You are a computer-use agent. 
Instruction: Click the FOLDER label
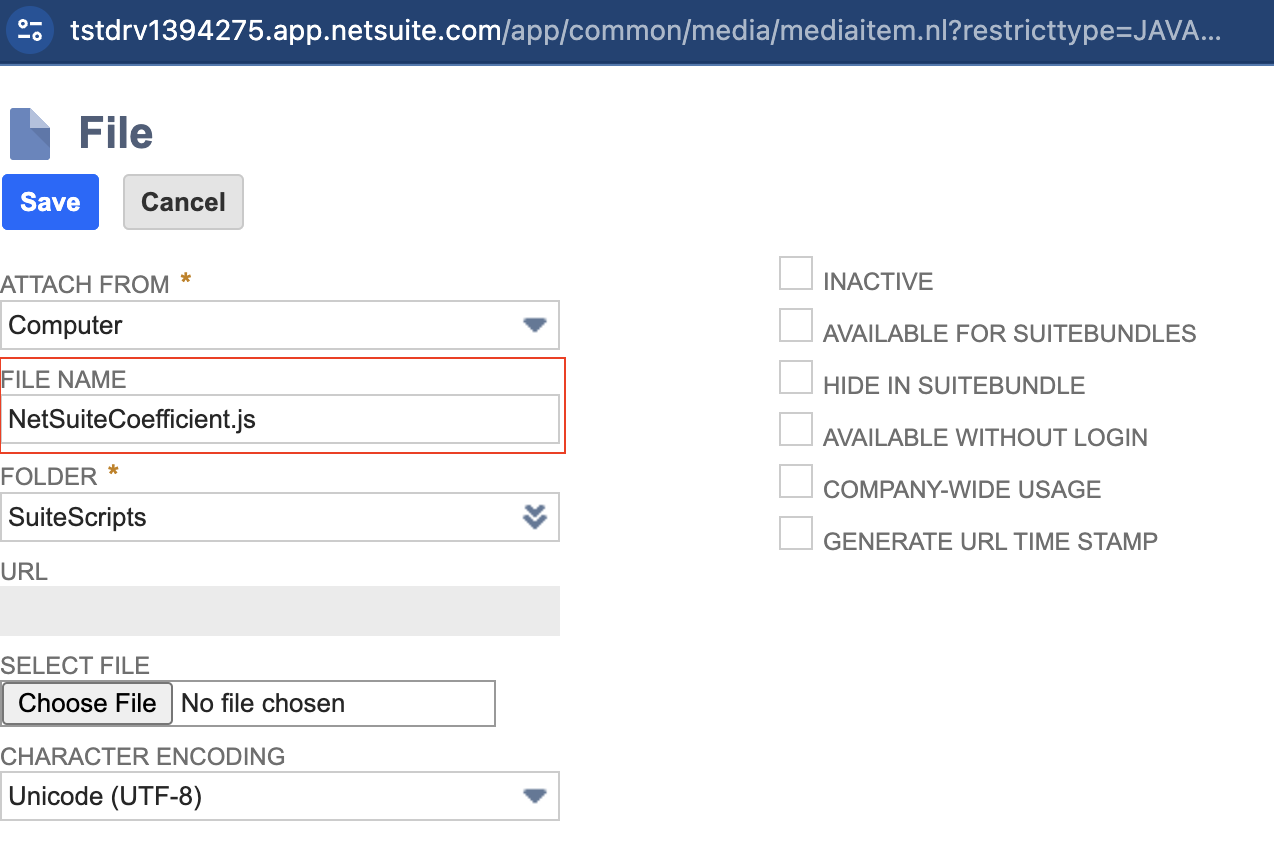49,477
